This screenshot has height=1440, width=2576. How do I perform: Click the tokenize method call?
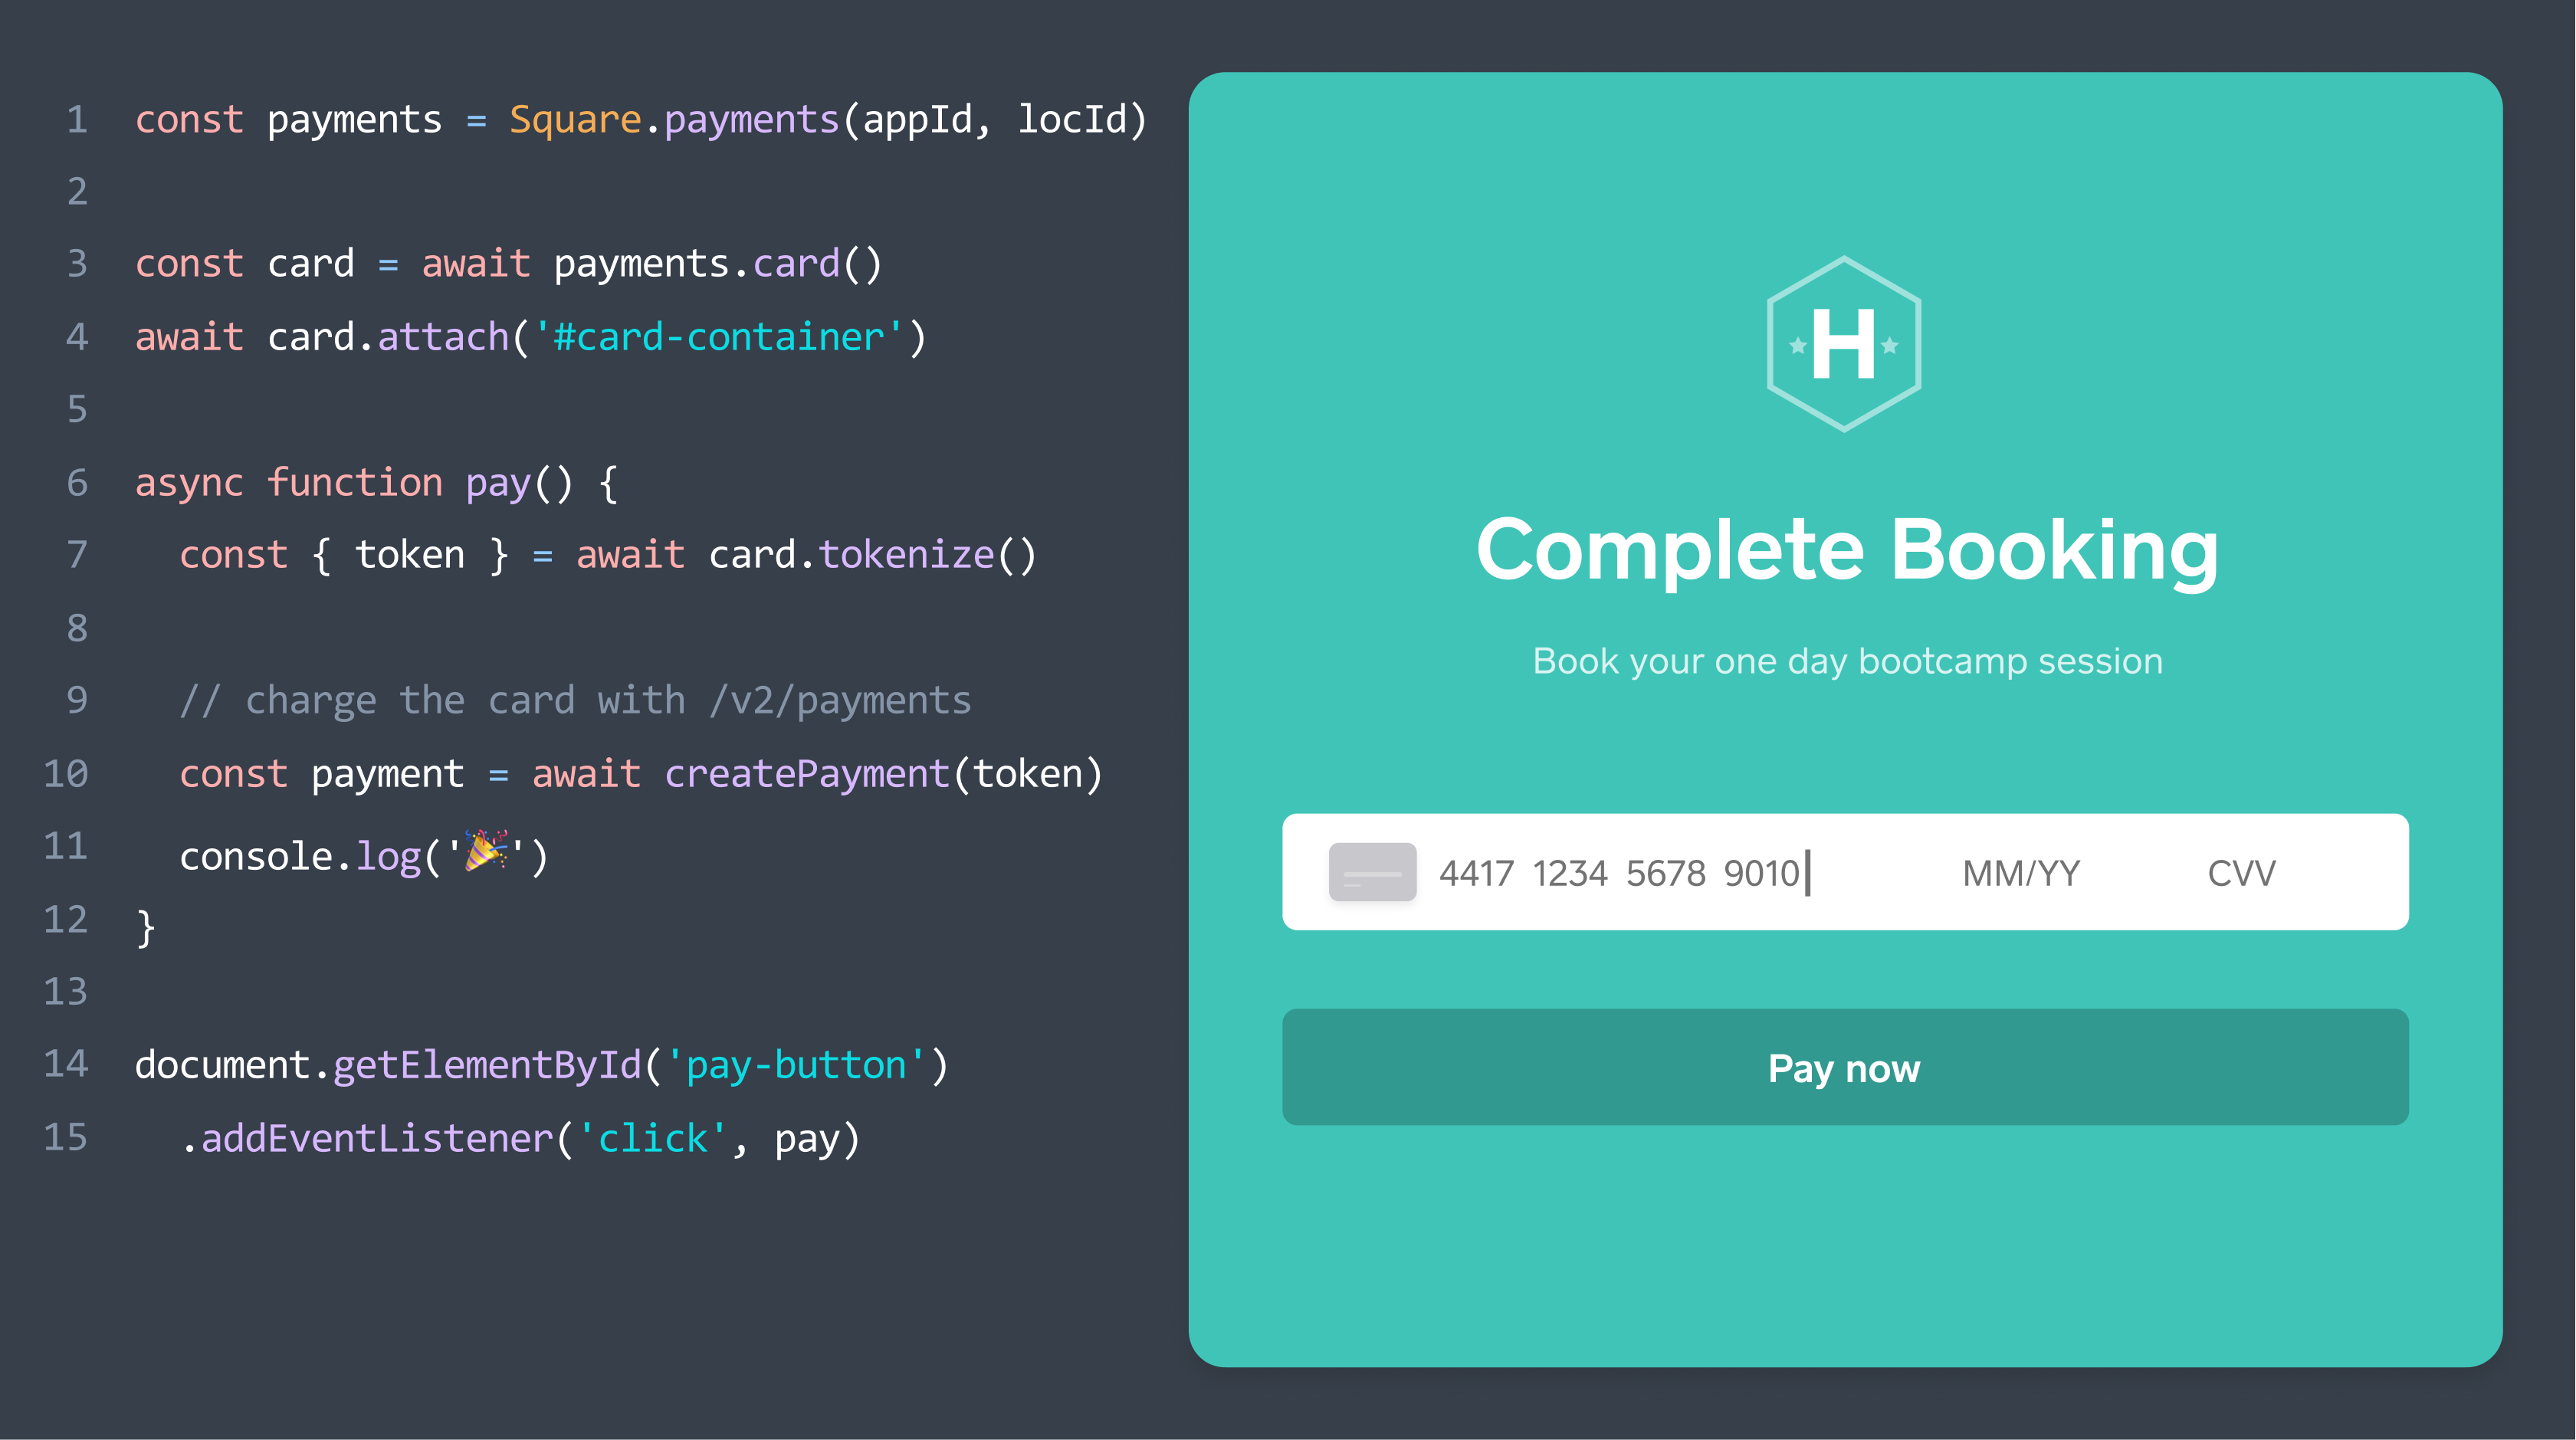coord(906,555)
